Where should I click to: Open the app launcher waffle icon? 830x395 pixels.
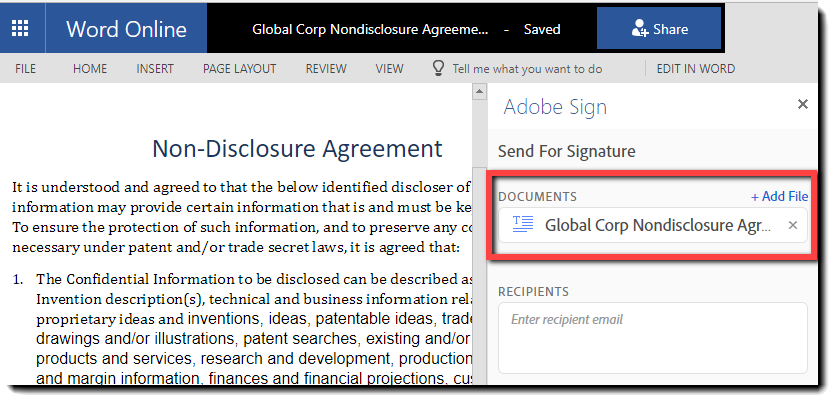20,28
